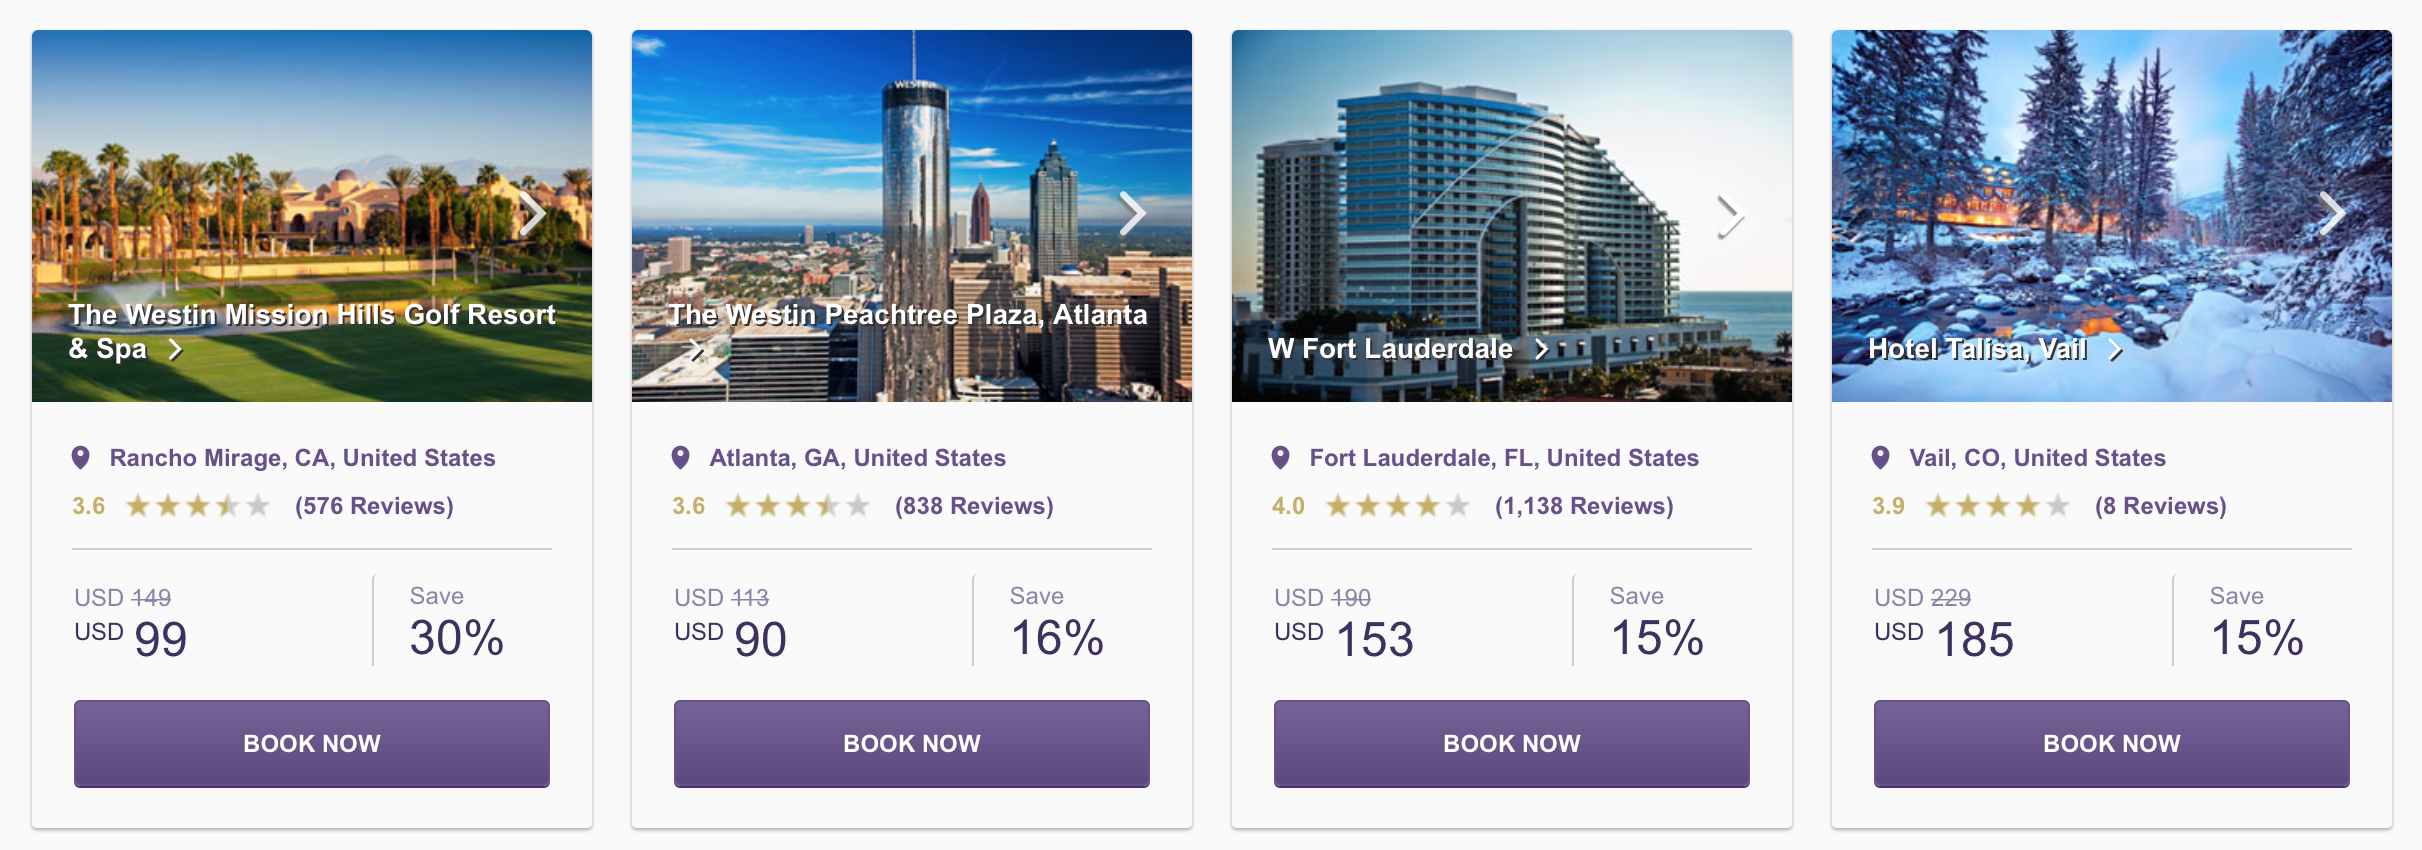Image resolution: width=2422 pixels, height=850 pixels.
Task: Click location pin icon for Atlanta, GA
Action: point(681,458)
